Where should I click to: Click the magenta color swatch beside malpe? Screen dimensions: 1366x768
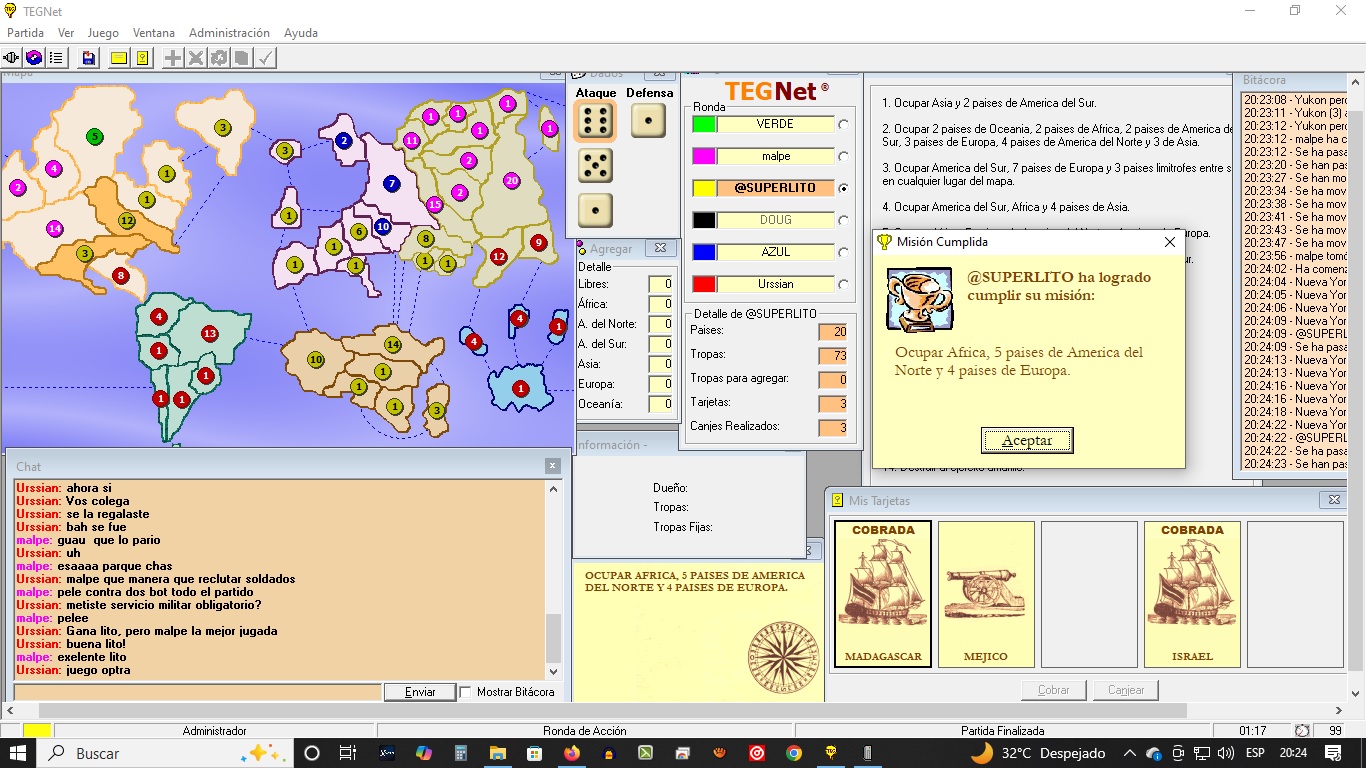click(704, 157)
